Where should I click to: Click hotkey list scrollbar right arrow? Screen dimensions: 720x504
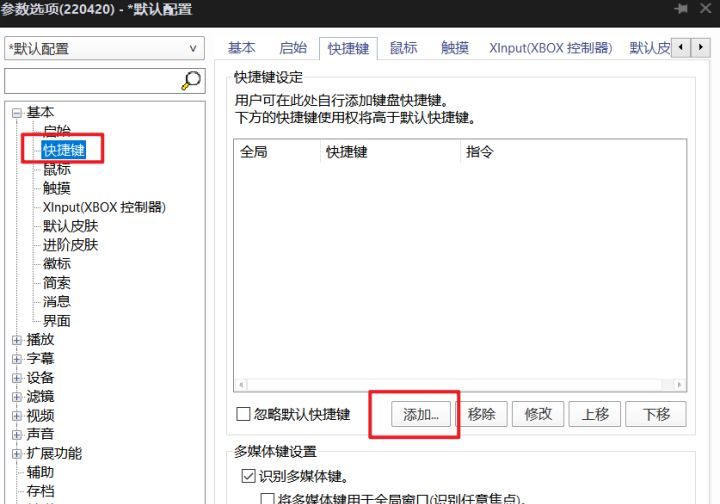click(x=679, y=385)
